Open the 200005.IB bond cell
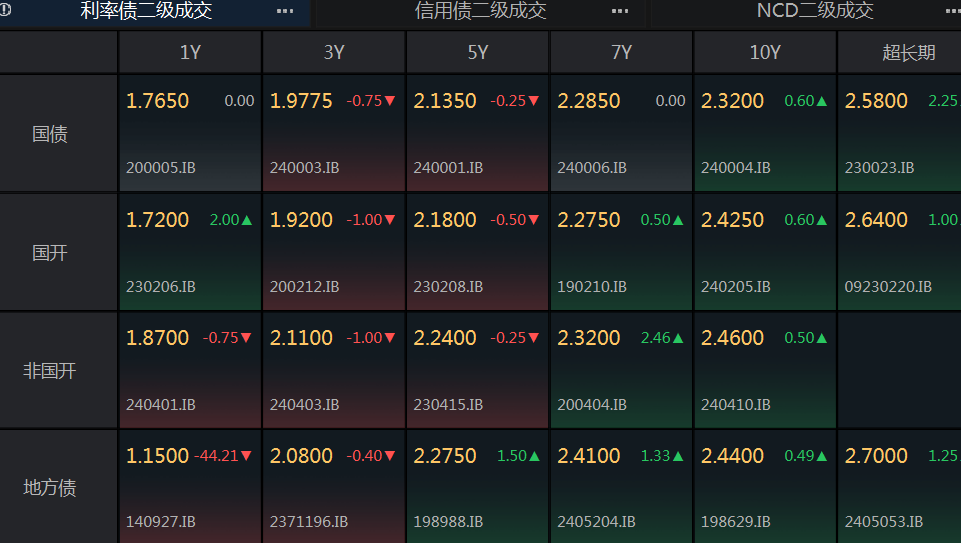The width and height of the screenshot is (961, 543). click(x=191, y=133)
